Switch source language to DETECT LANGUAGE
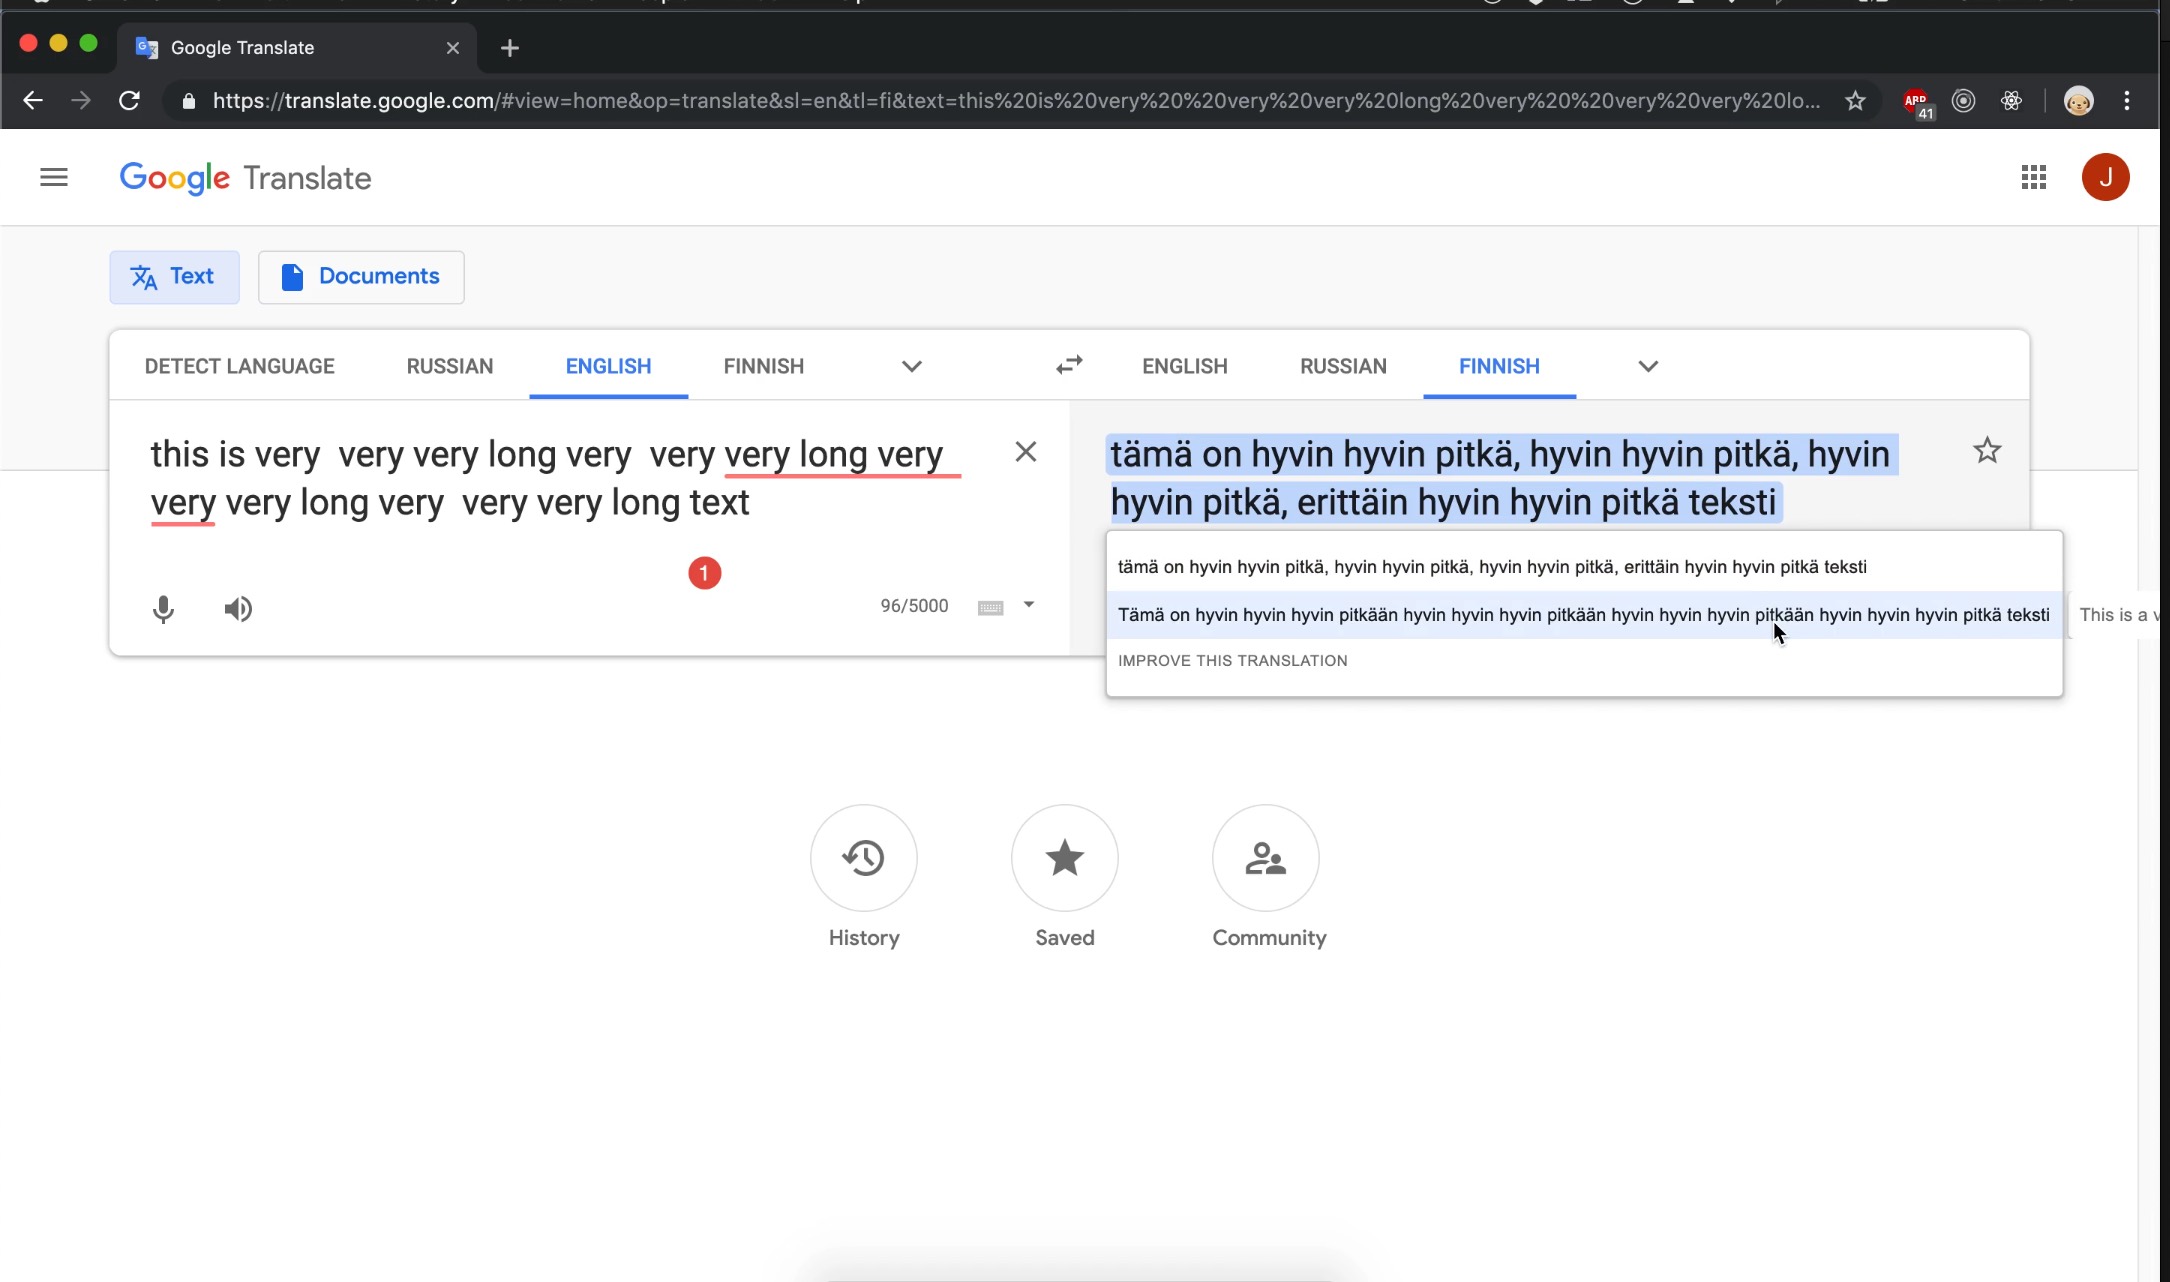The width and height of the screenshot is (2170, 1282). [x=239, y=366]
